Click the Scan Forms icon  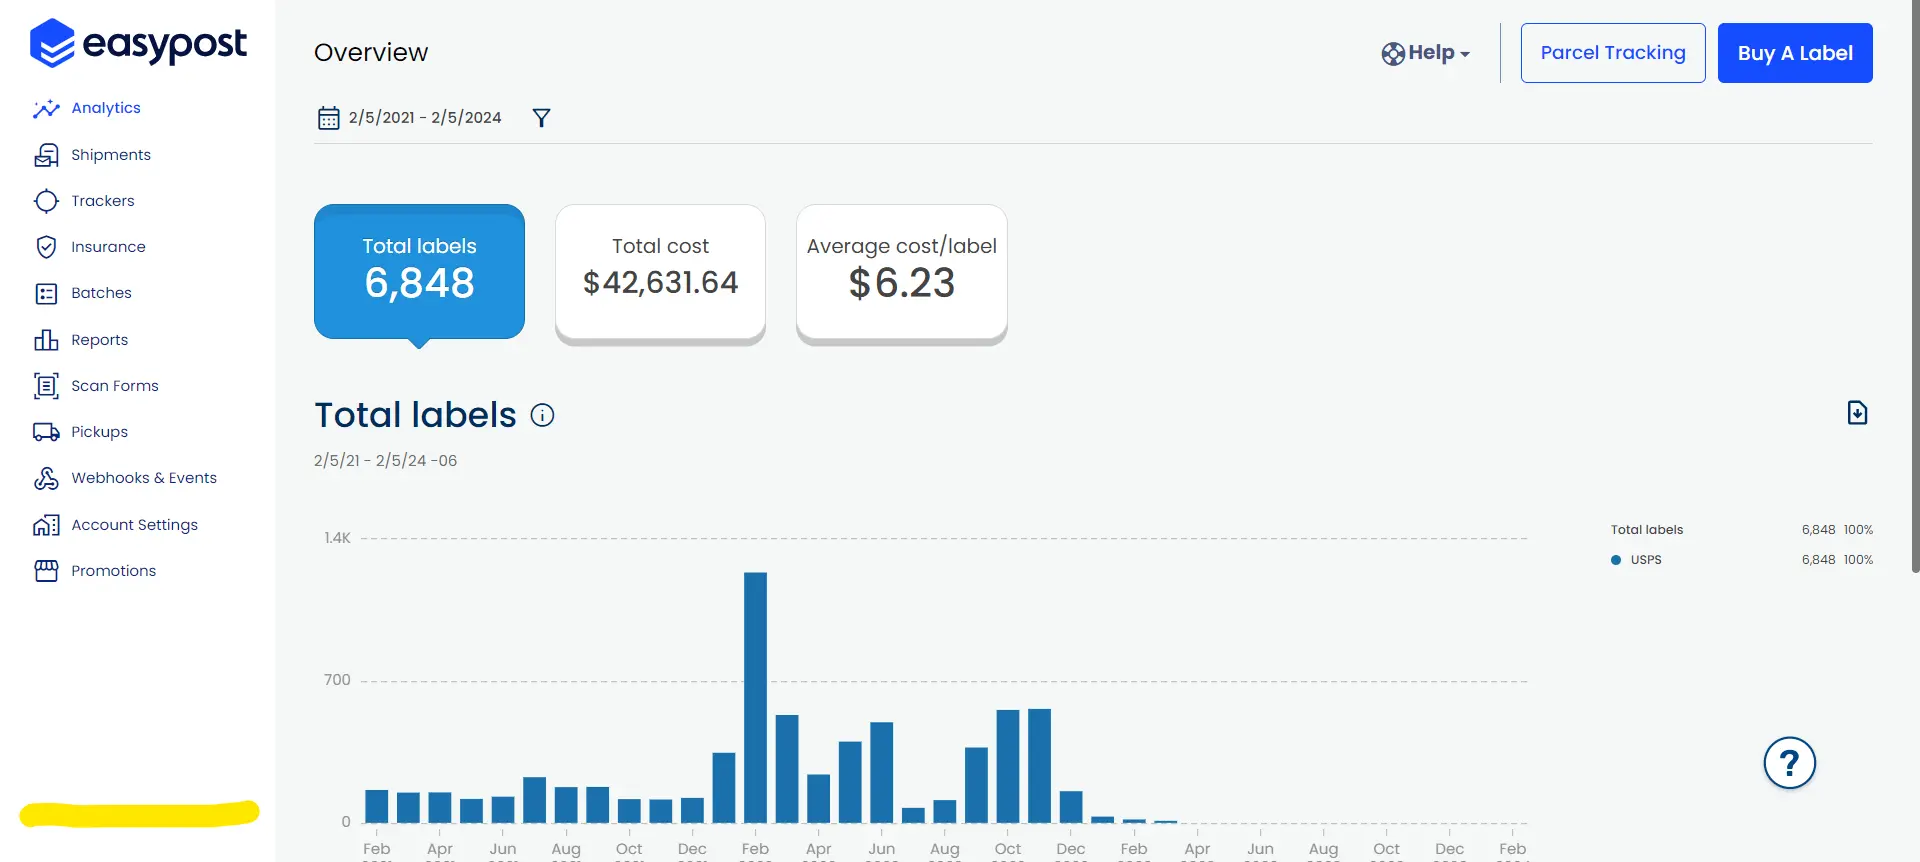46,386
